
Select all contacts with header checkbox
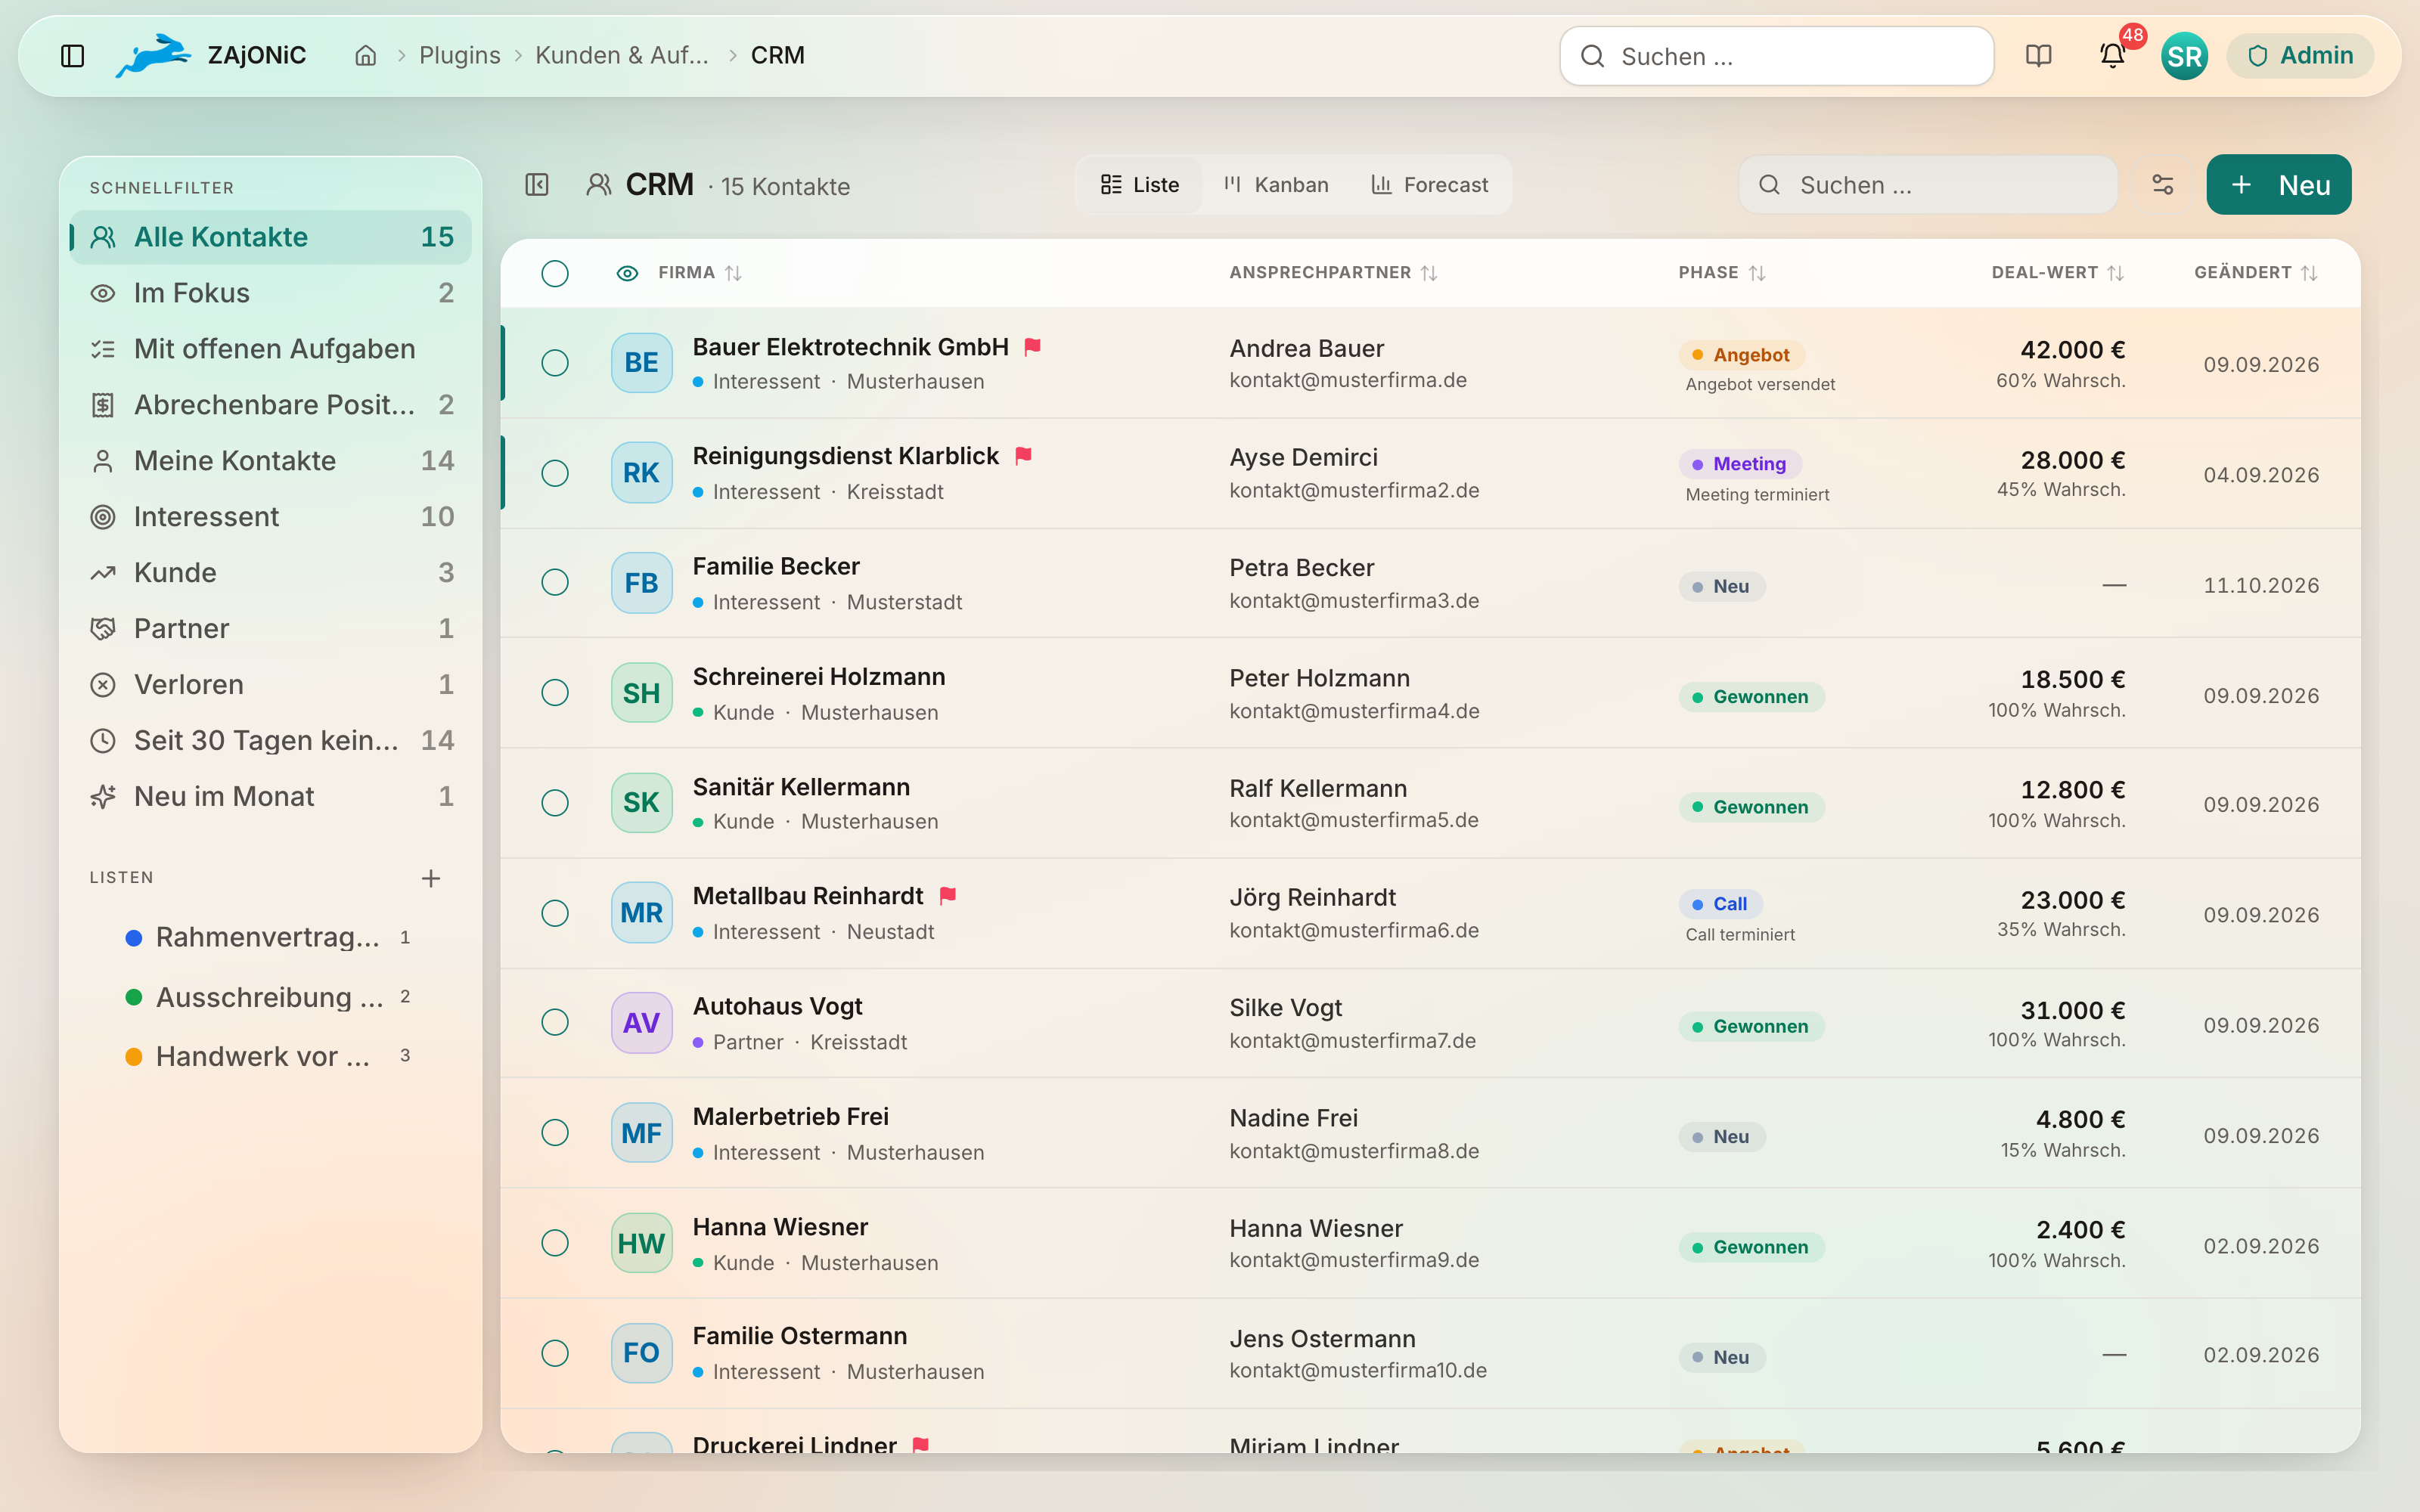(555, 273)
